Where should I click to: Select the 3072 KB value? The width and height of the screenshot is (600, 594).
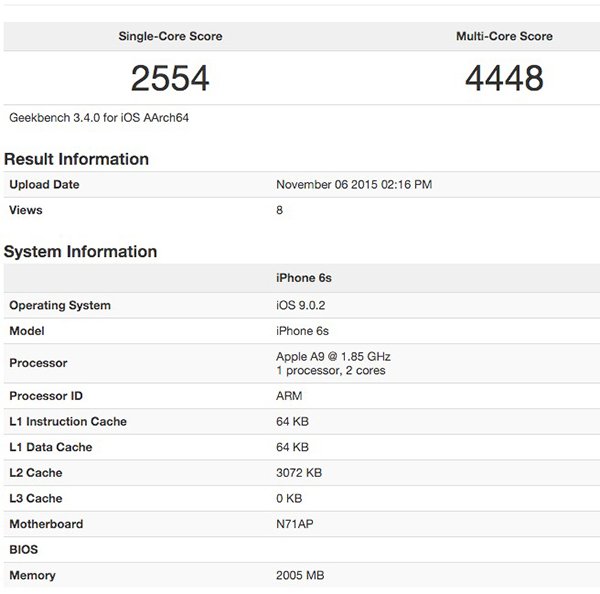point(299,473)
